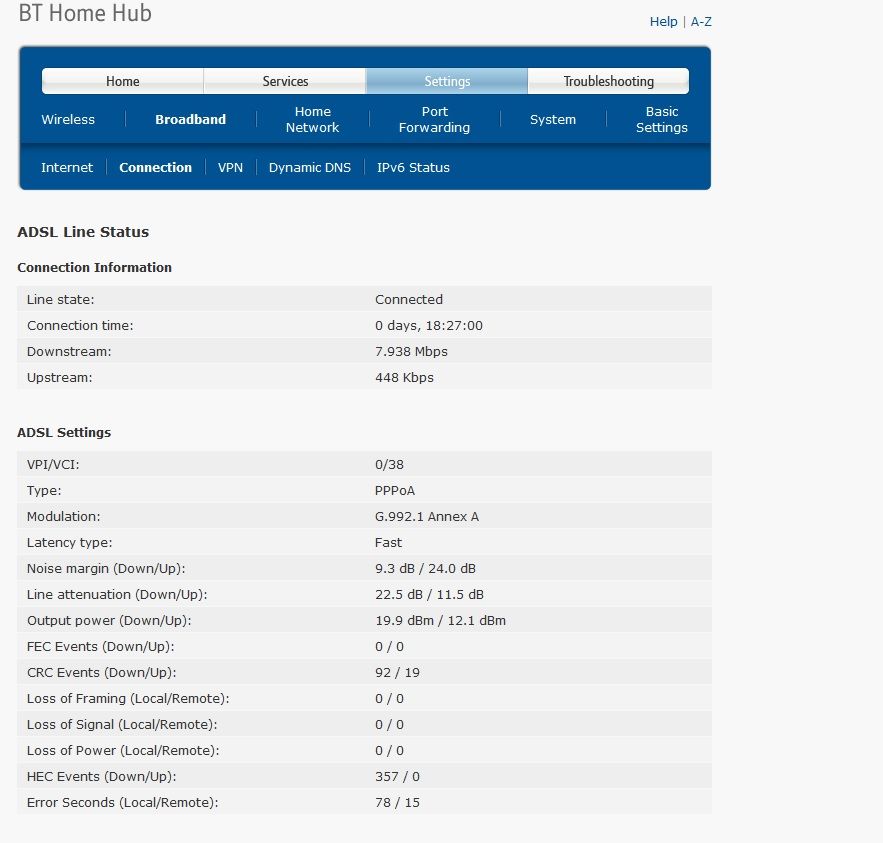Click the CRC Events (Down/Up): label

102,672
